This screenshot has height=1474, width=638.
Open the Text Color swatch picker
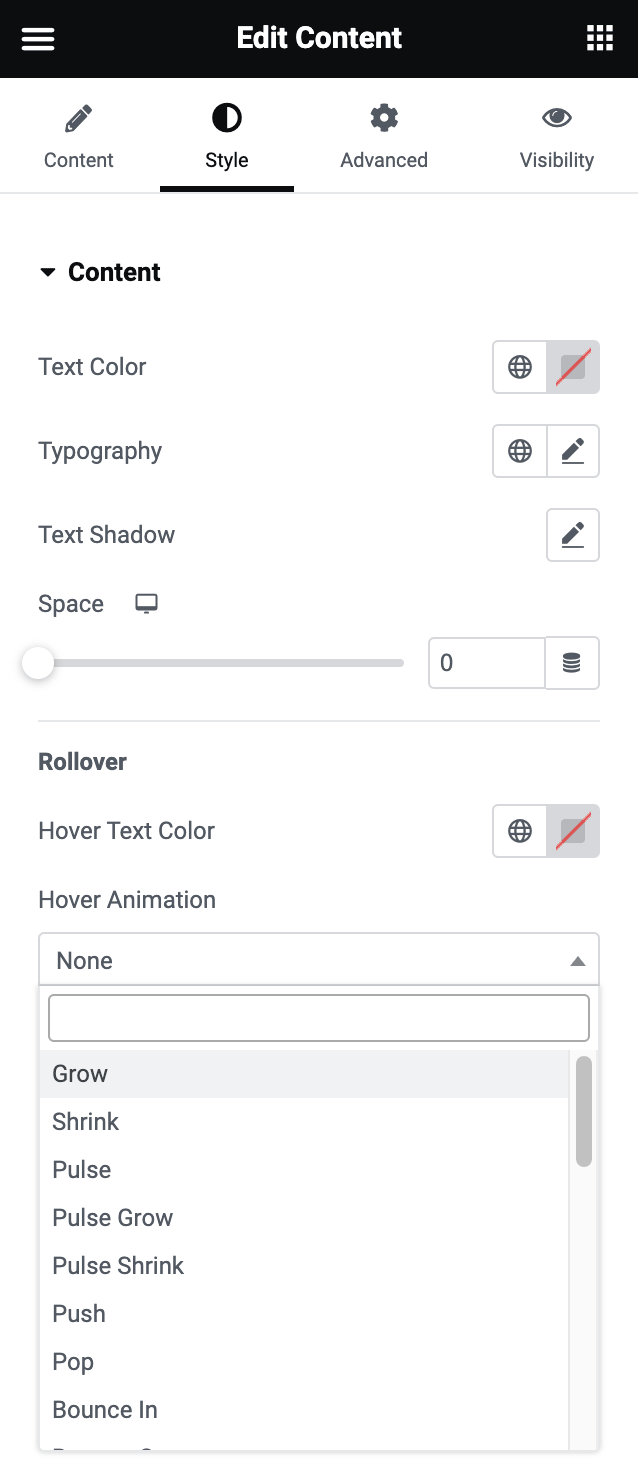tap(573, 367)
